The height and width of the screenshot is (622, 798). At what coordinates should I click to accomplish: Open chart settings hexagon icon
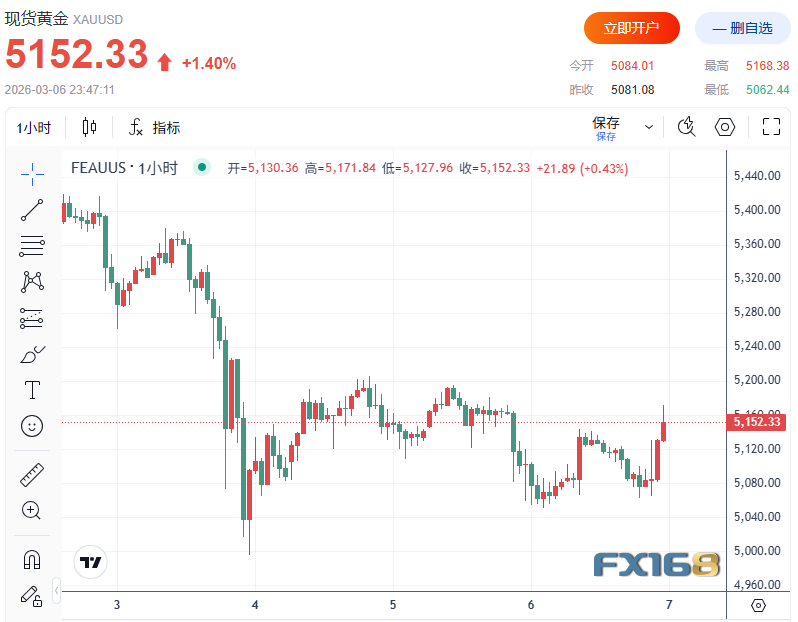click(x=725, y=127)
